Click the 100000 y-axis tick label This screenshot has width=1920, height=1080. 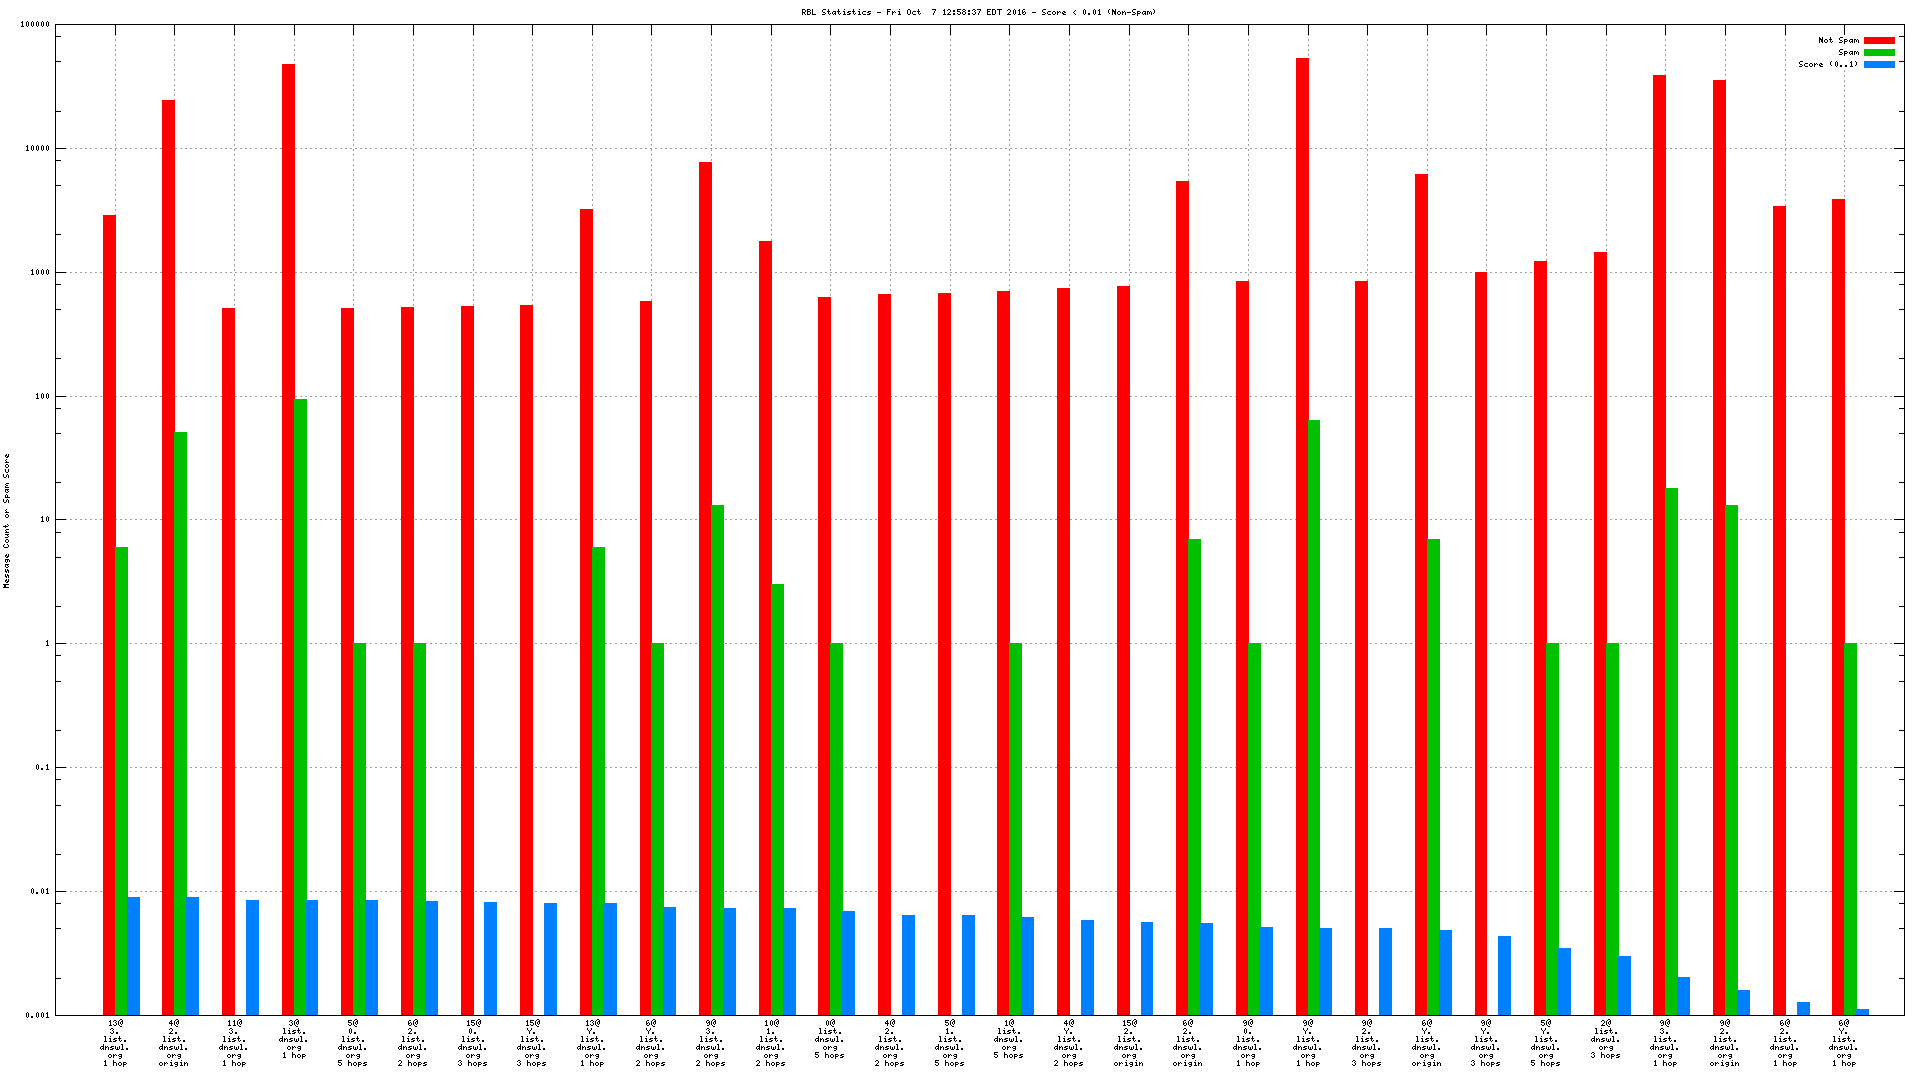click(35, 25)
